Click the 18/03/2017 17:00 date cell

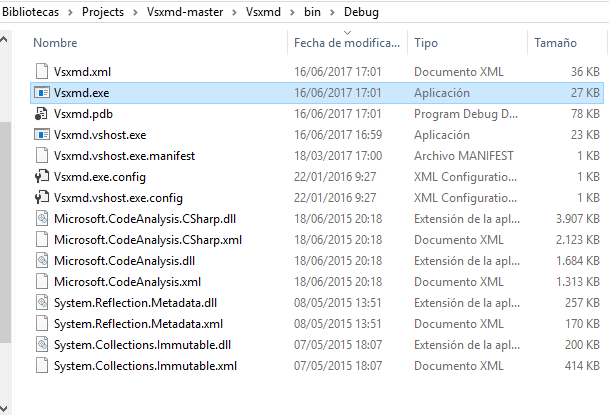(338, 156)
